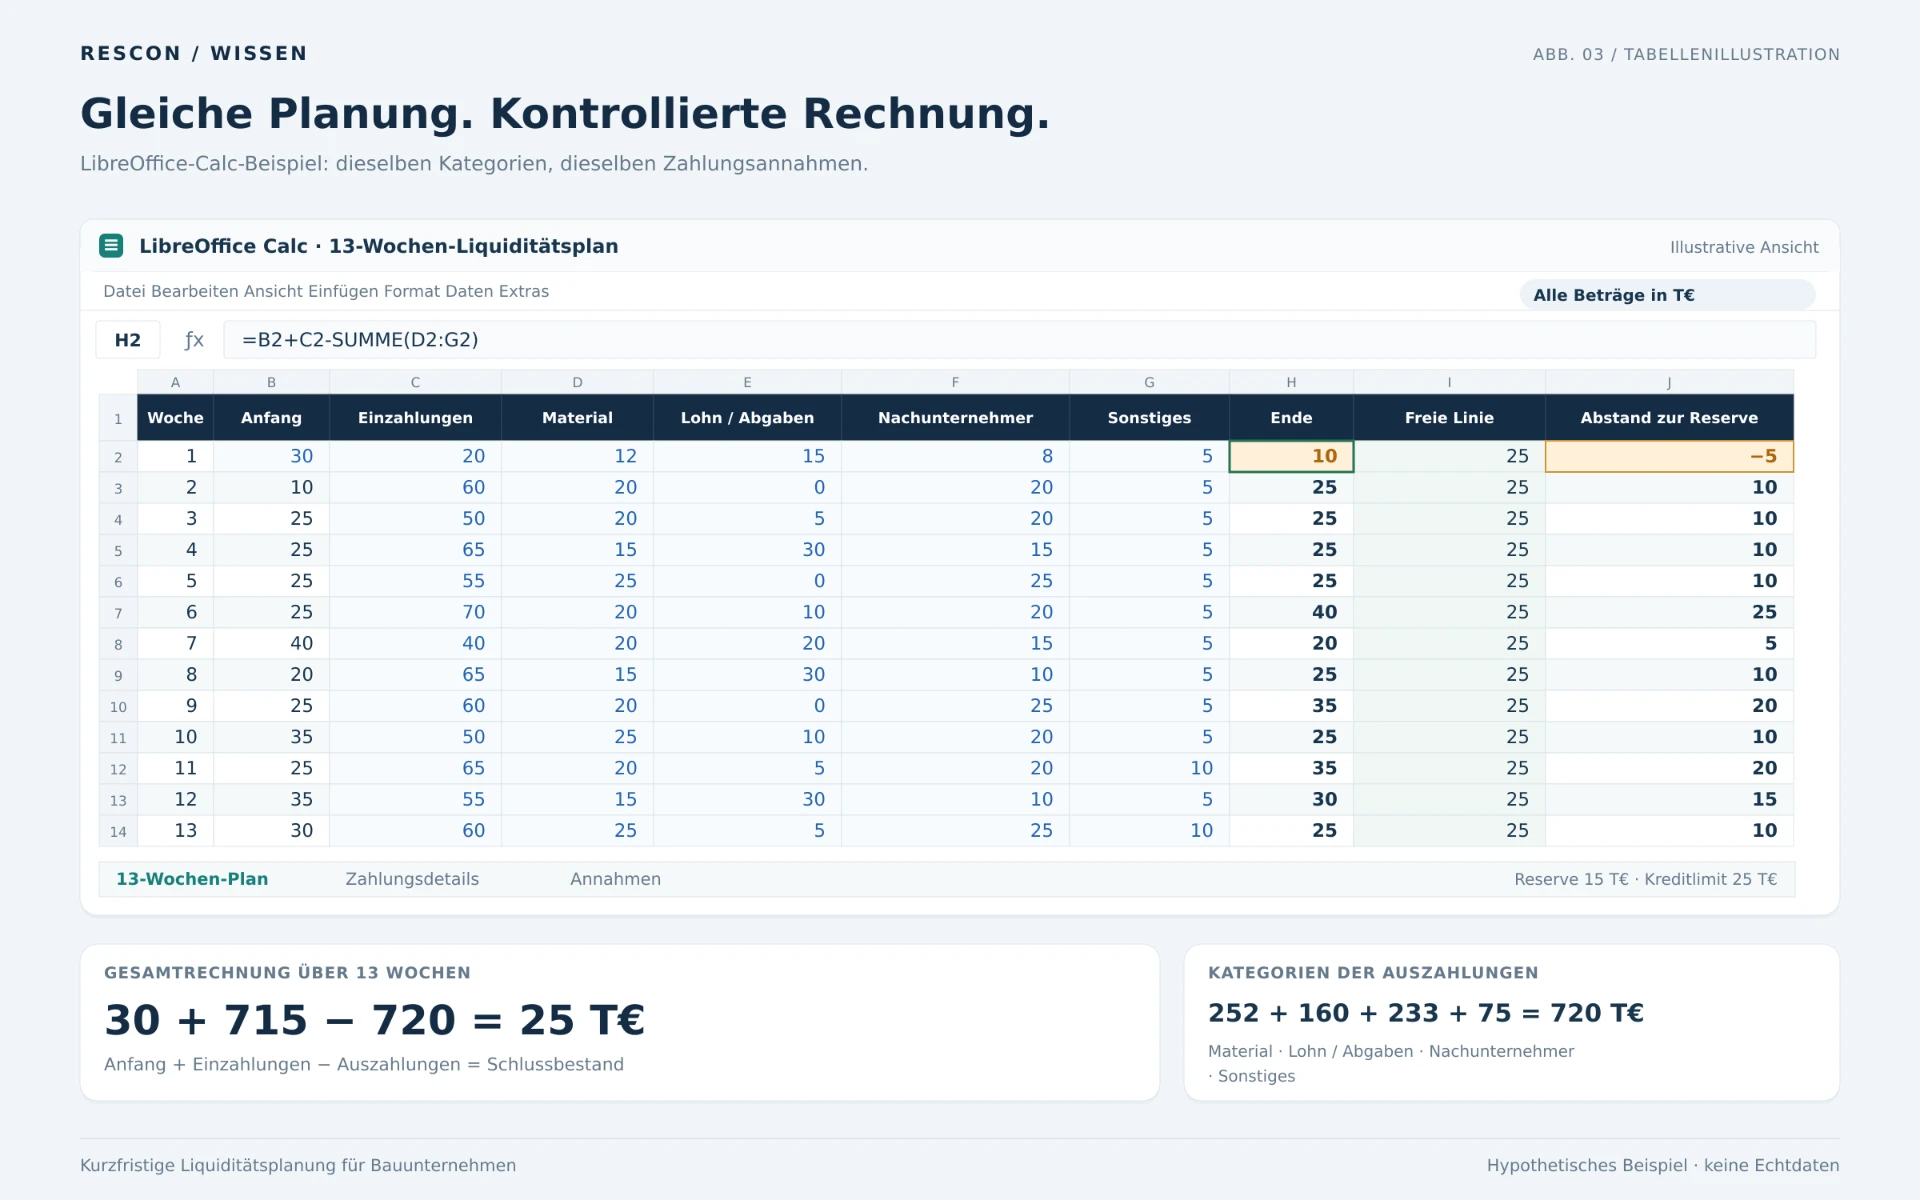The width and height of the screenshot is (1920, 1200).
Task: Click the formula bar with =B2+C2-SUMME(D2:G2)
Action: pyautogui.click(x=1019, y=340)
